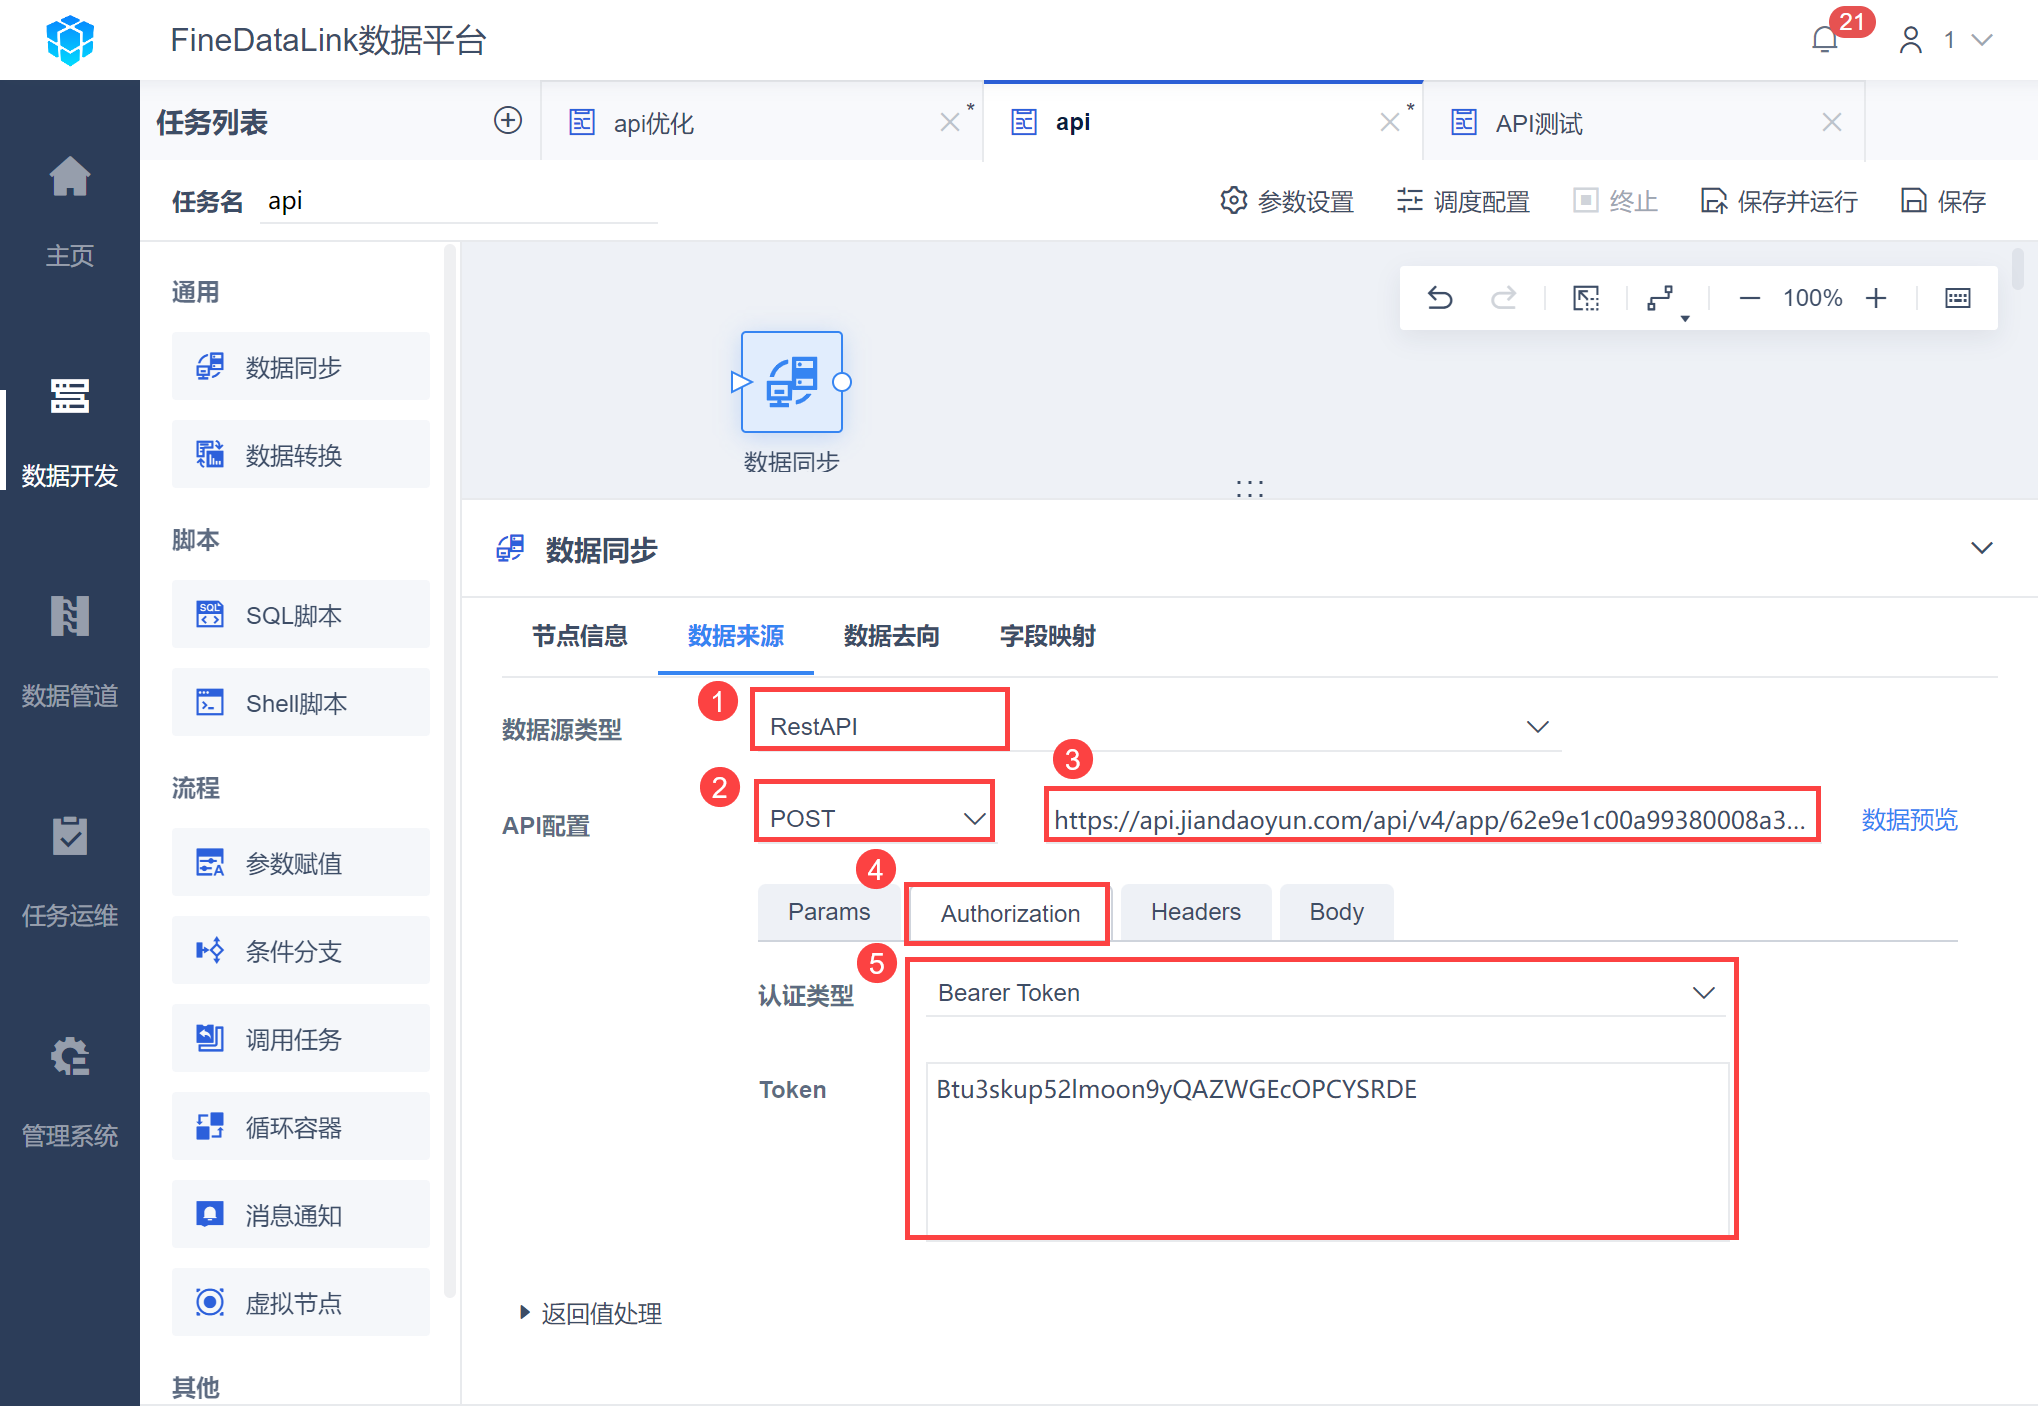Close the api优化 tab
The width and height of the screenshot is (2038, 1406).
pyautogui.click(x=949, y=122)
